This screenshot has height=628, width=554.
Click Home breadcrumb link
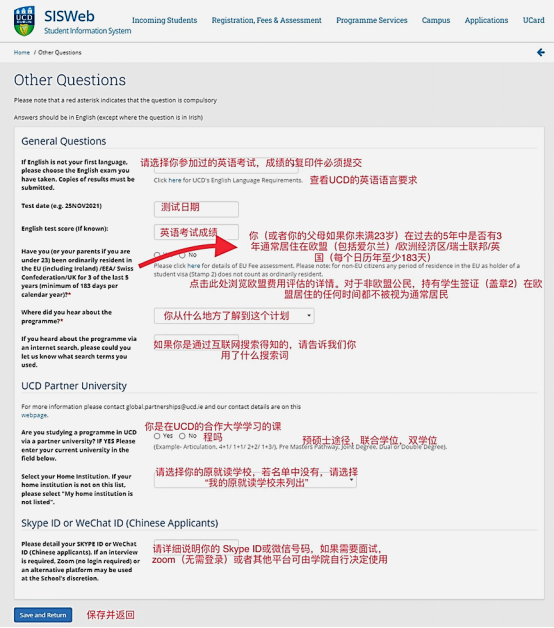click(x=22, y=52)
